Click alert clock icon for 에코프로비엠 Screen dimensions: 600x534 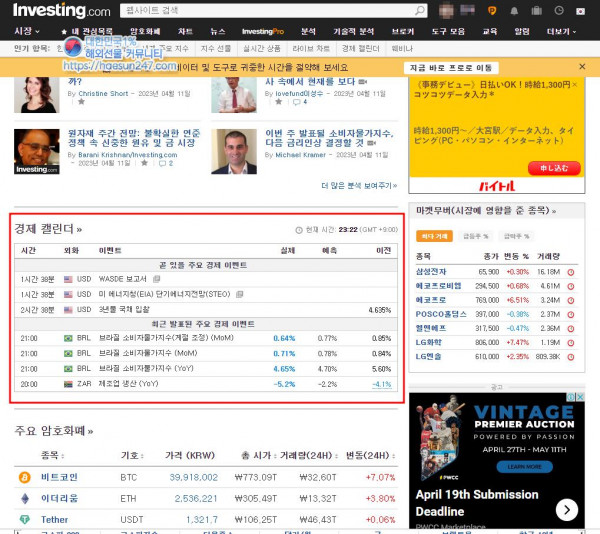tap(571, 287)
